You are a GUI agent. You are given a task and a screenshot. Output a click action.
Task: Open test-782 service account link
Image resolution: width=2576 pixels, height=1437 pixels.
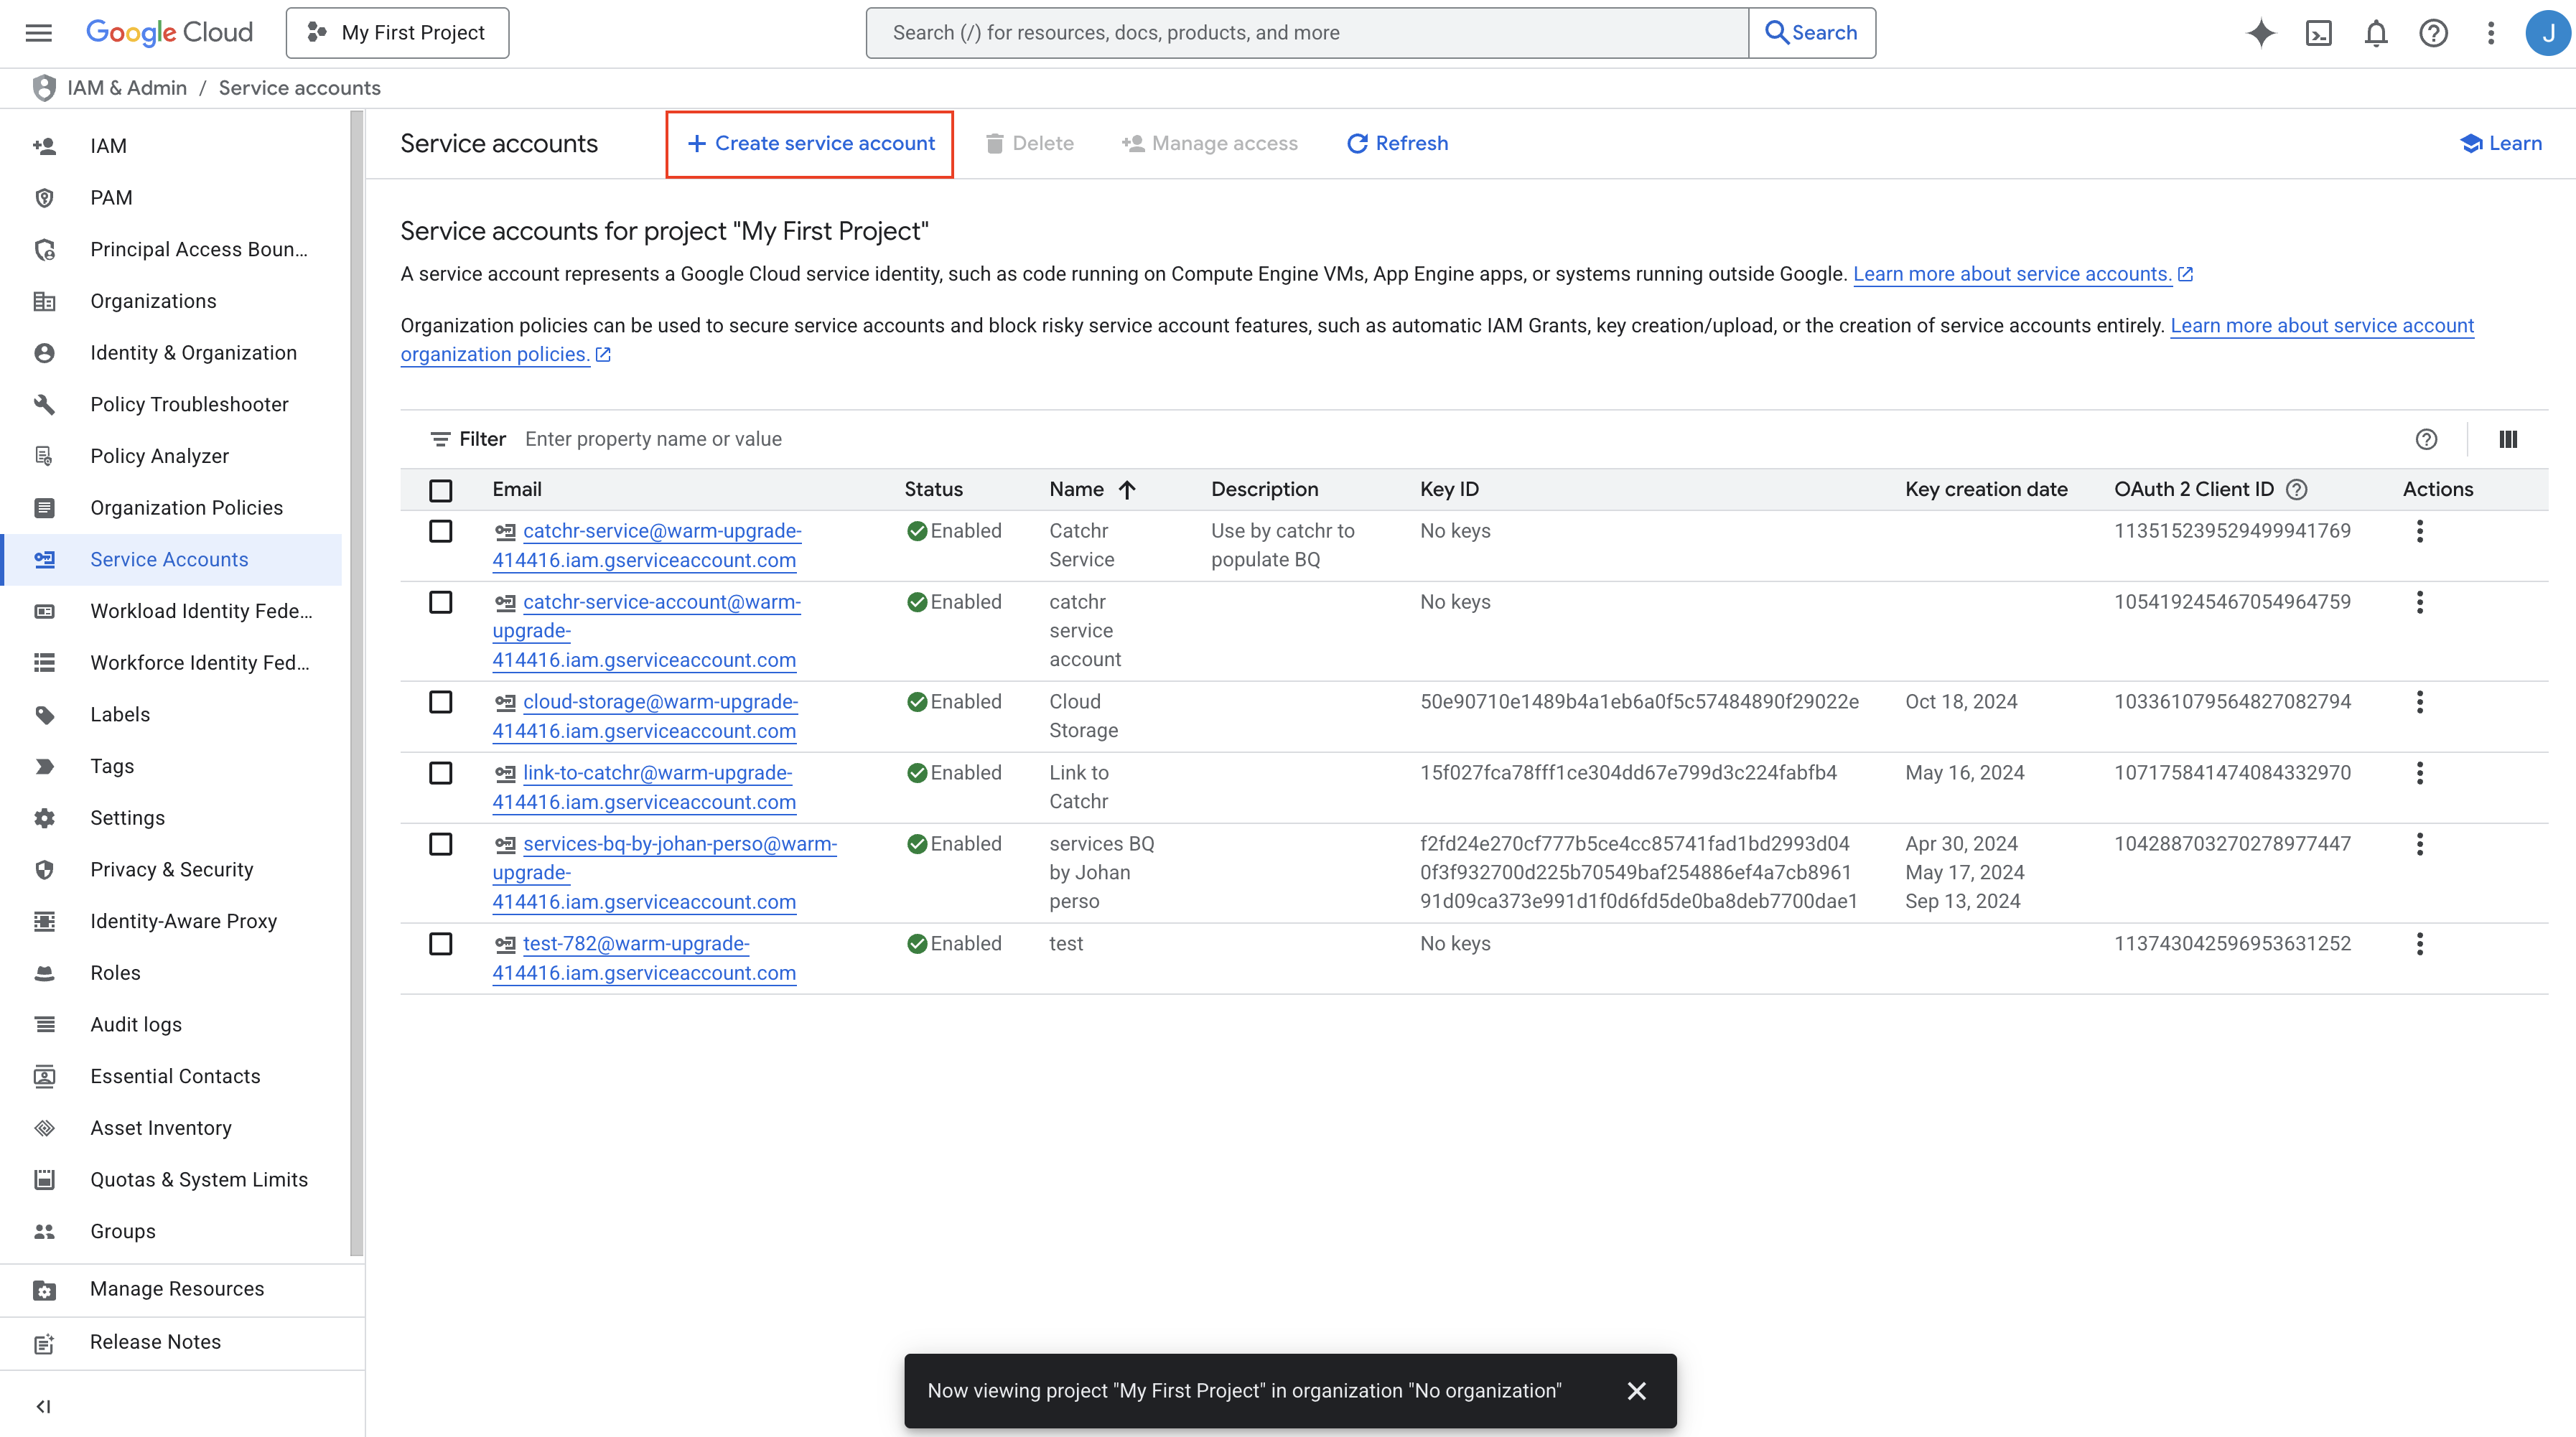coord(644,958)
